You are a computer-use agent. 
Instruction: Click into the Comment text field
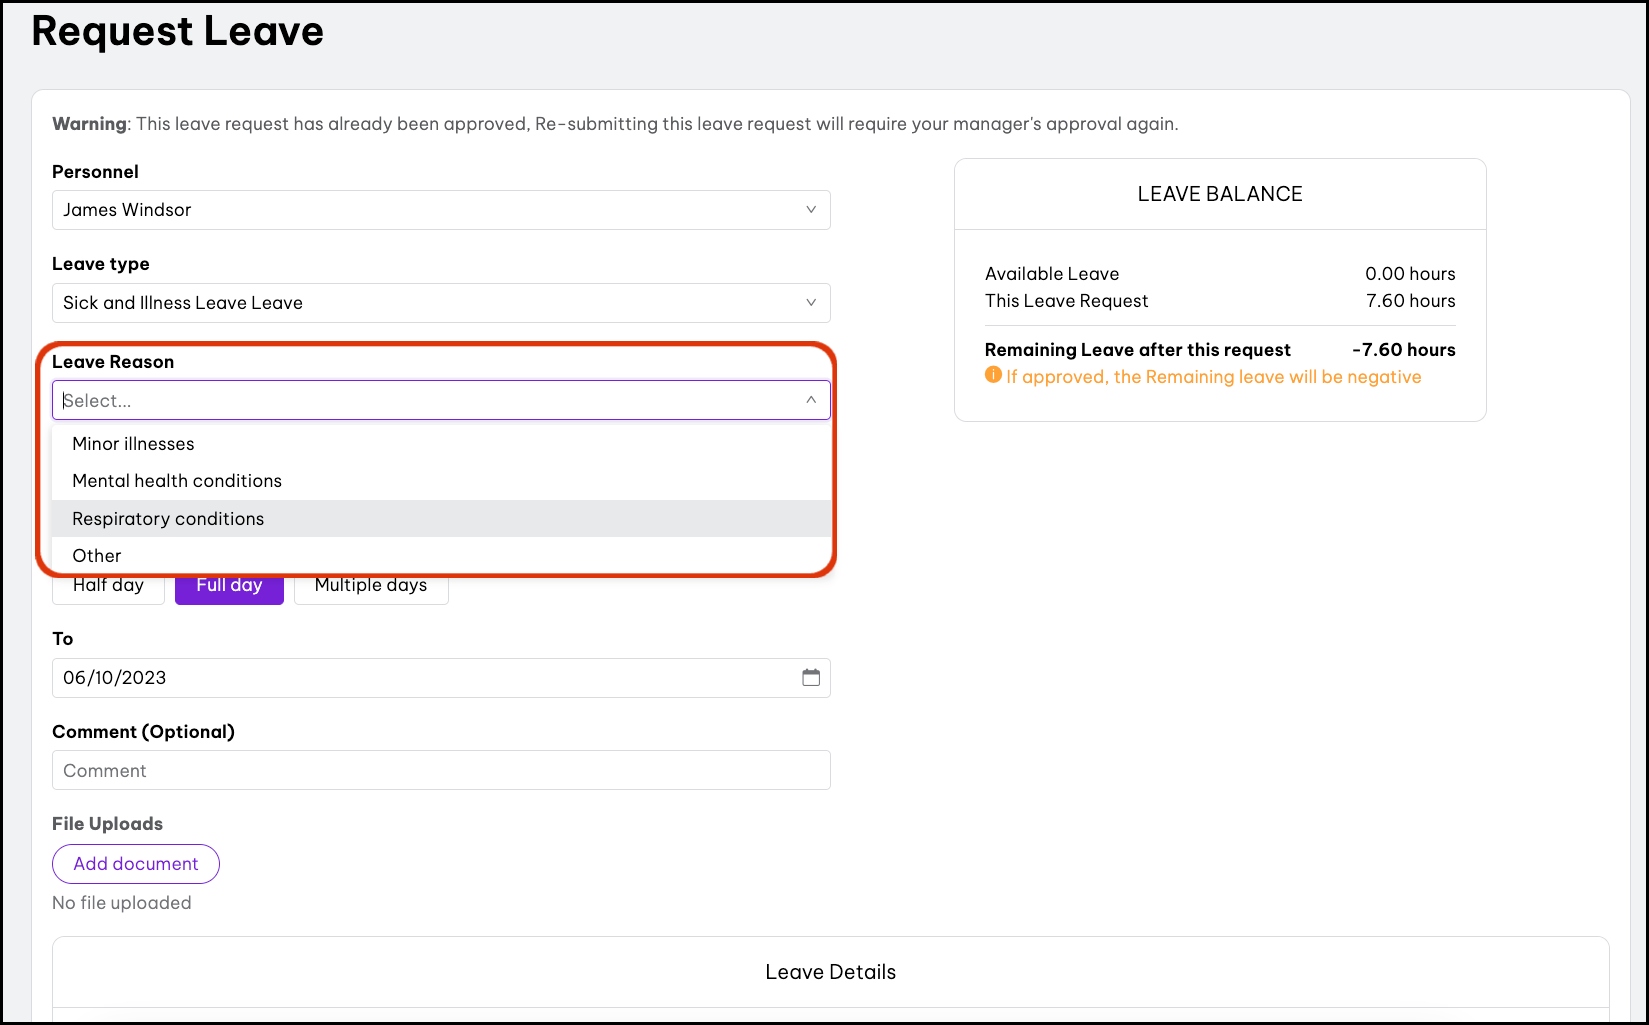(x=440, y=771)
